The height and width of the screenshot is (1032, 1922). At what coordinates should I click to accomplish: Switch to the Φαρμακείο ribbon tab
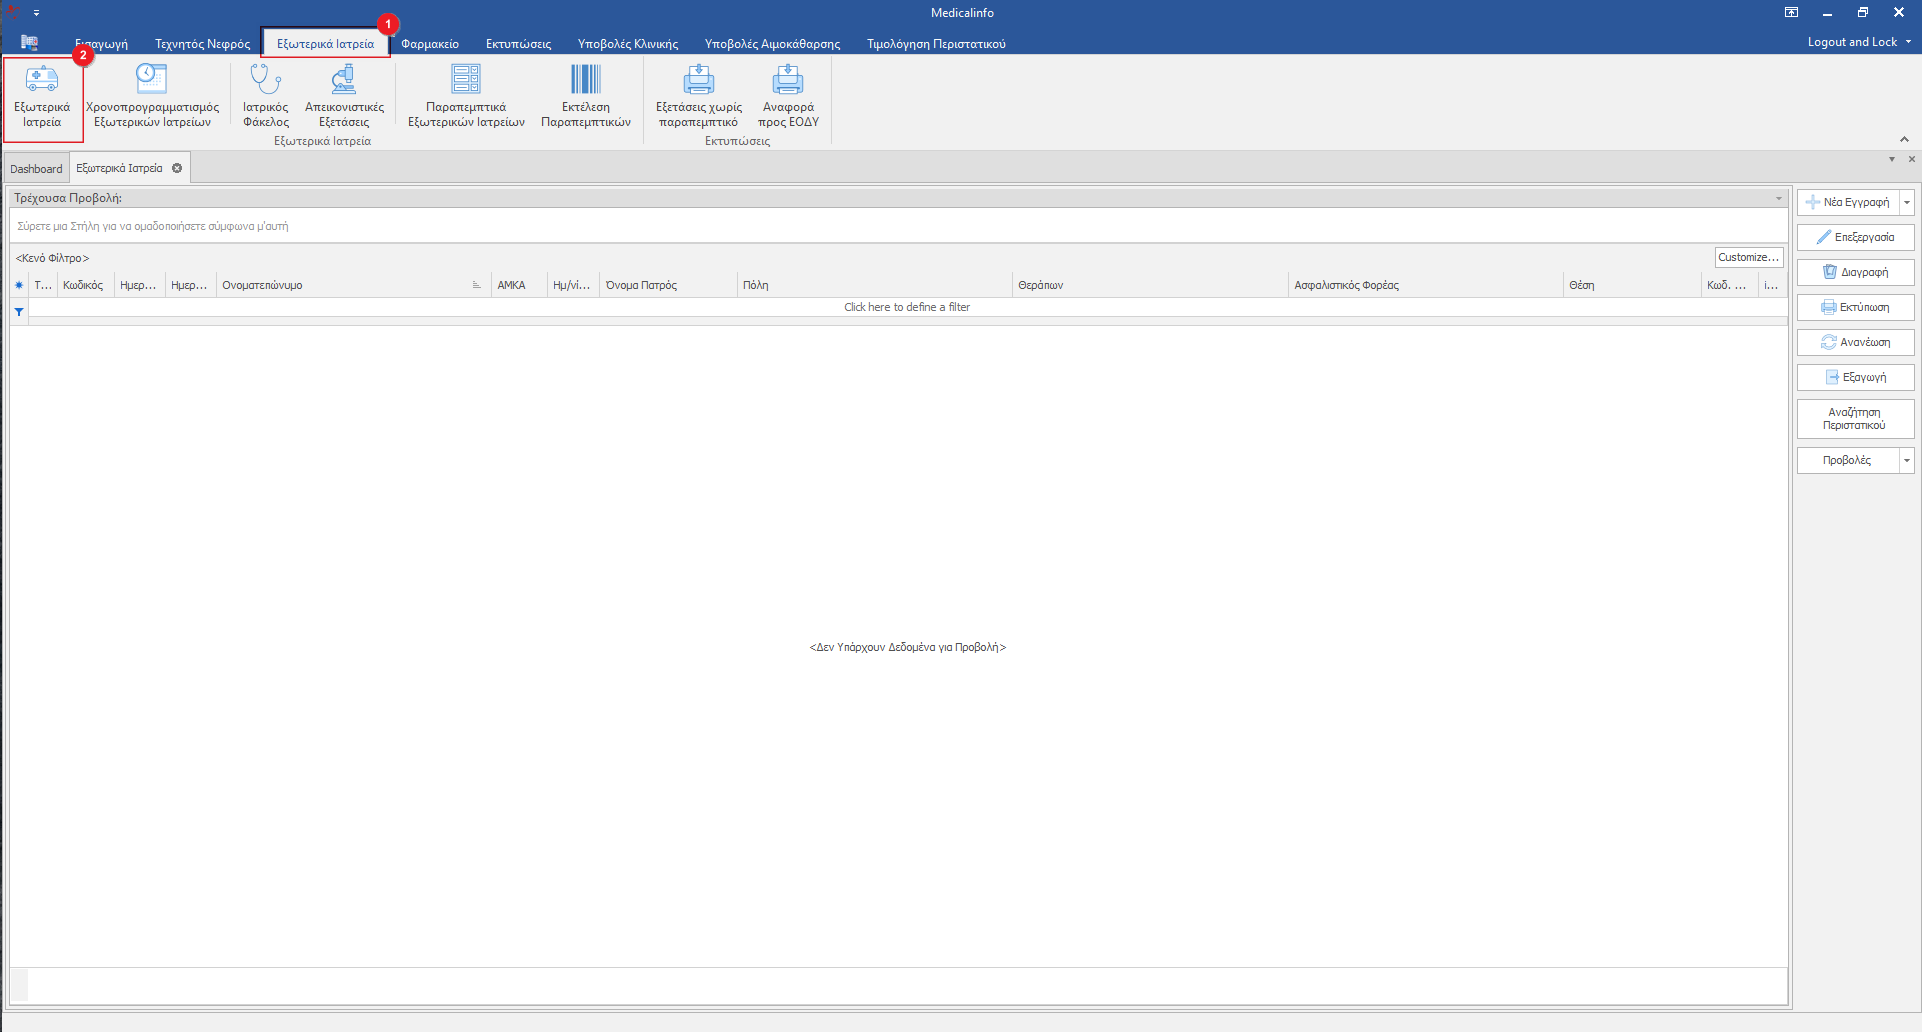(x=430, y=44)
